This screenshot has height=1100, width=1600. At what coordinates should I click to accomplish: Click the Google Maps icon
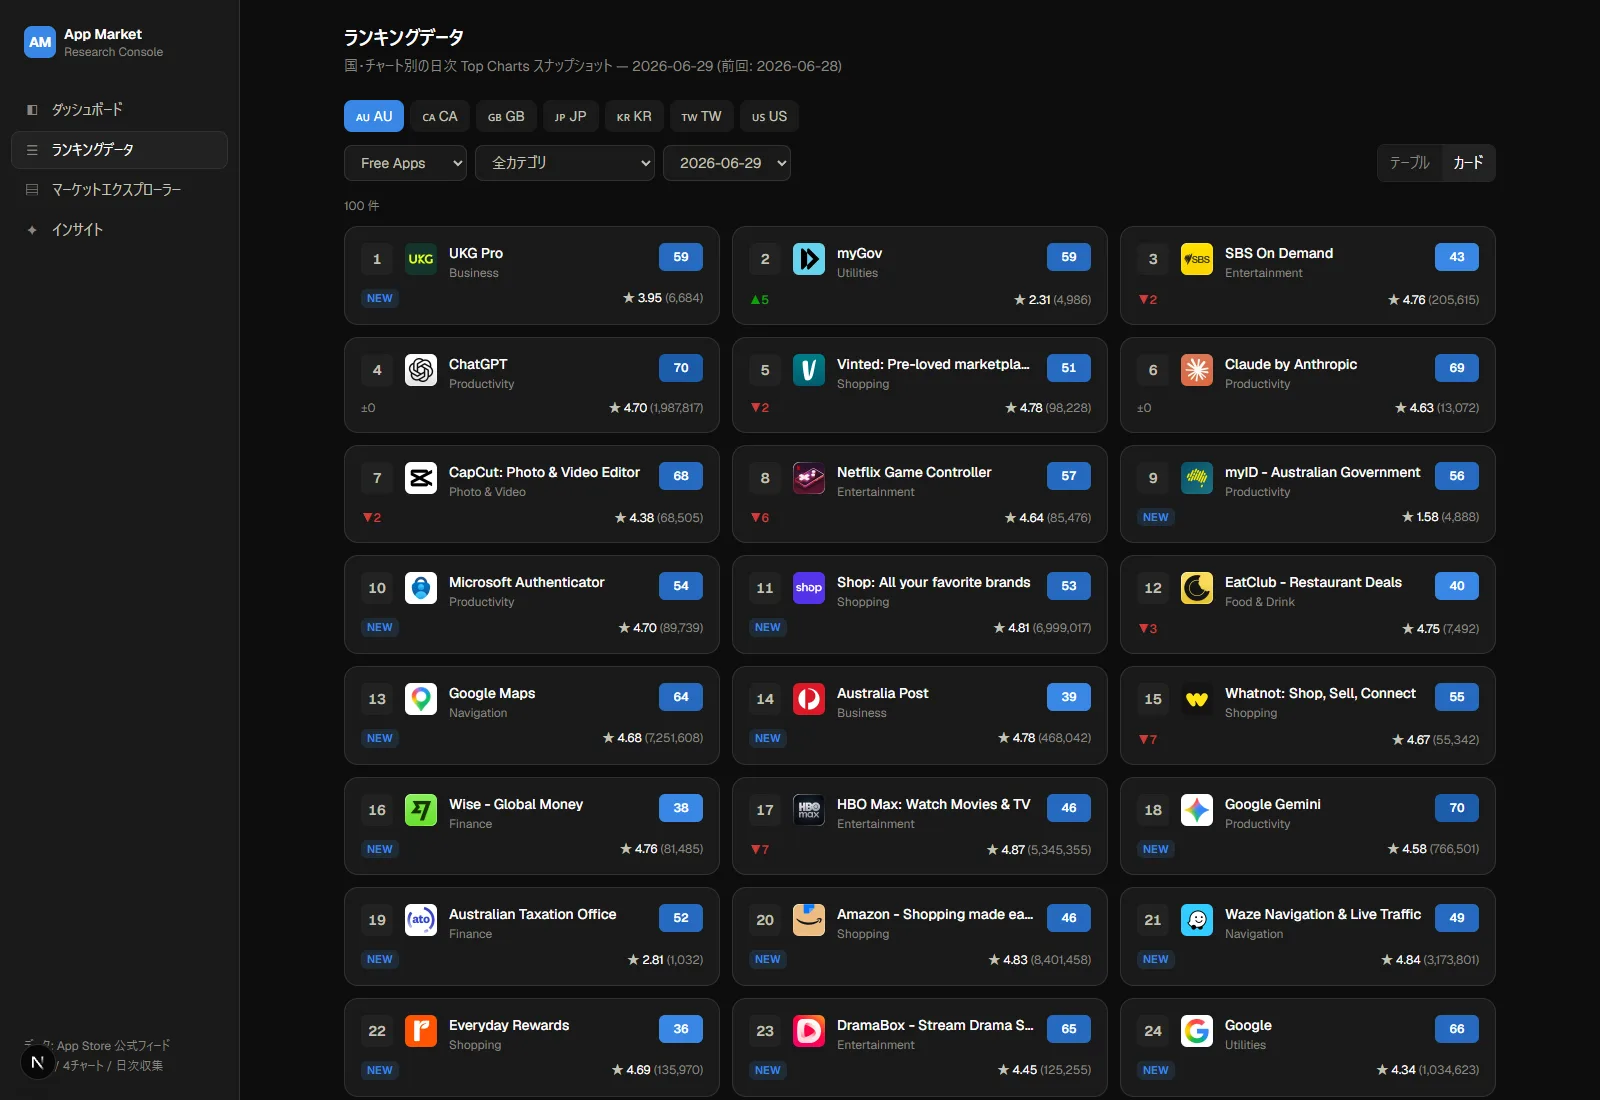pos(421,699)
